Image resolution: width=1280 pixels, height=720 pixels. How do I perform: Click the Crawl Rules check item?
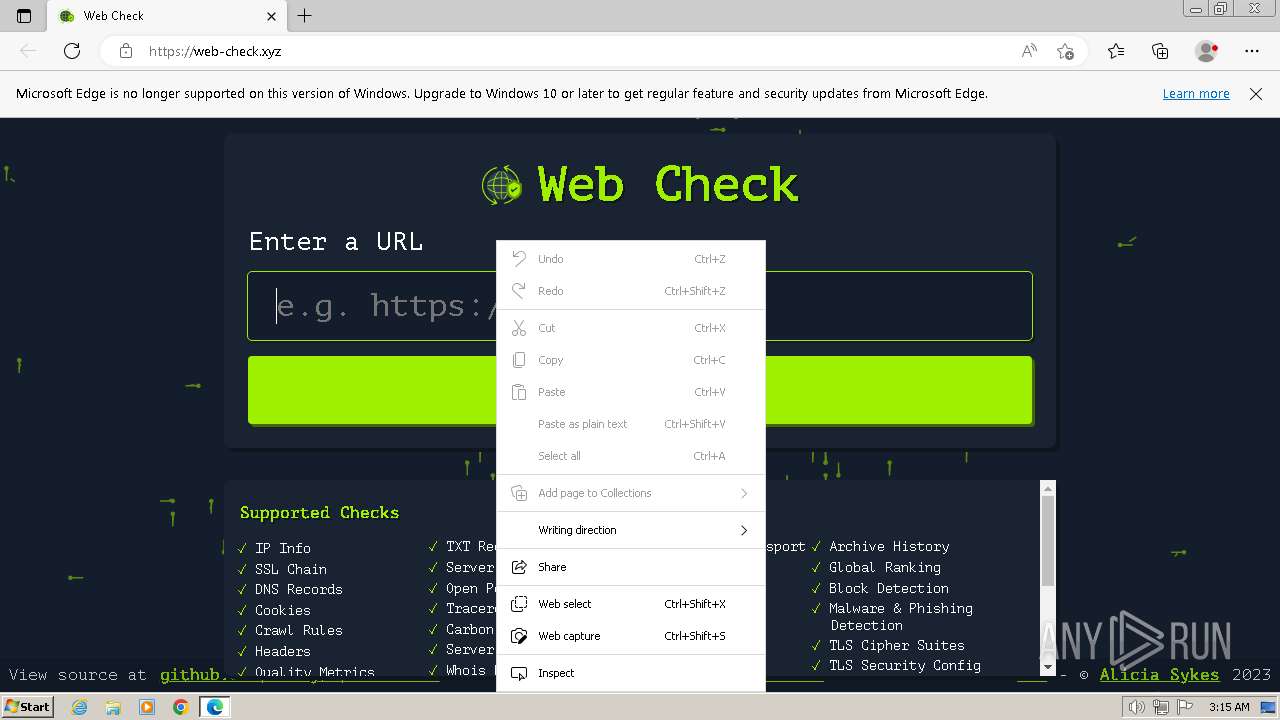298,630
